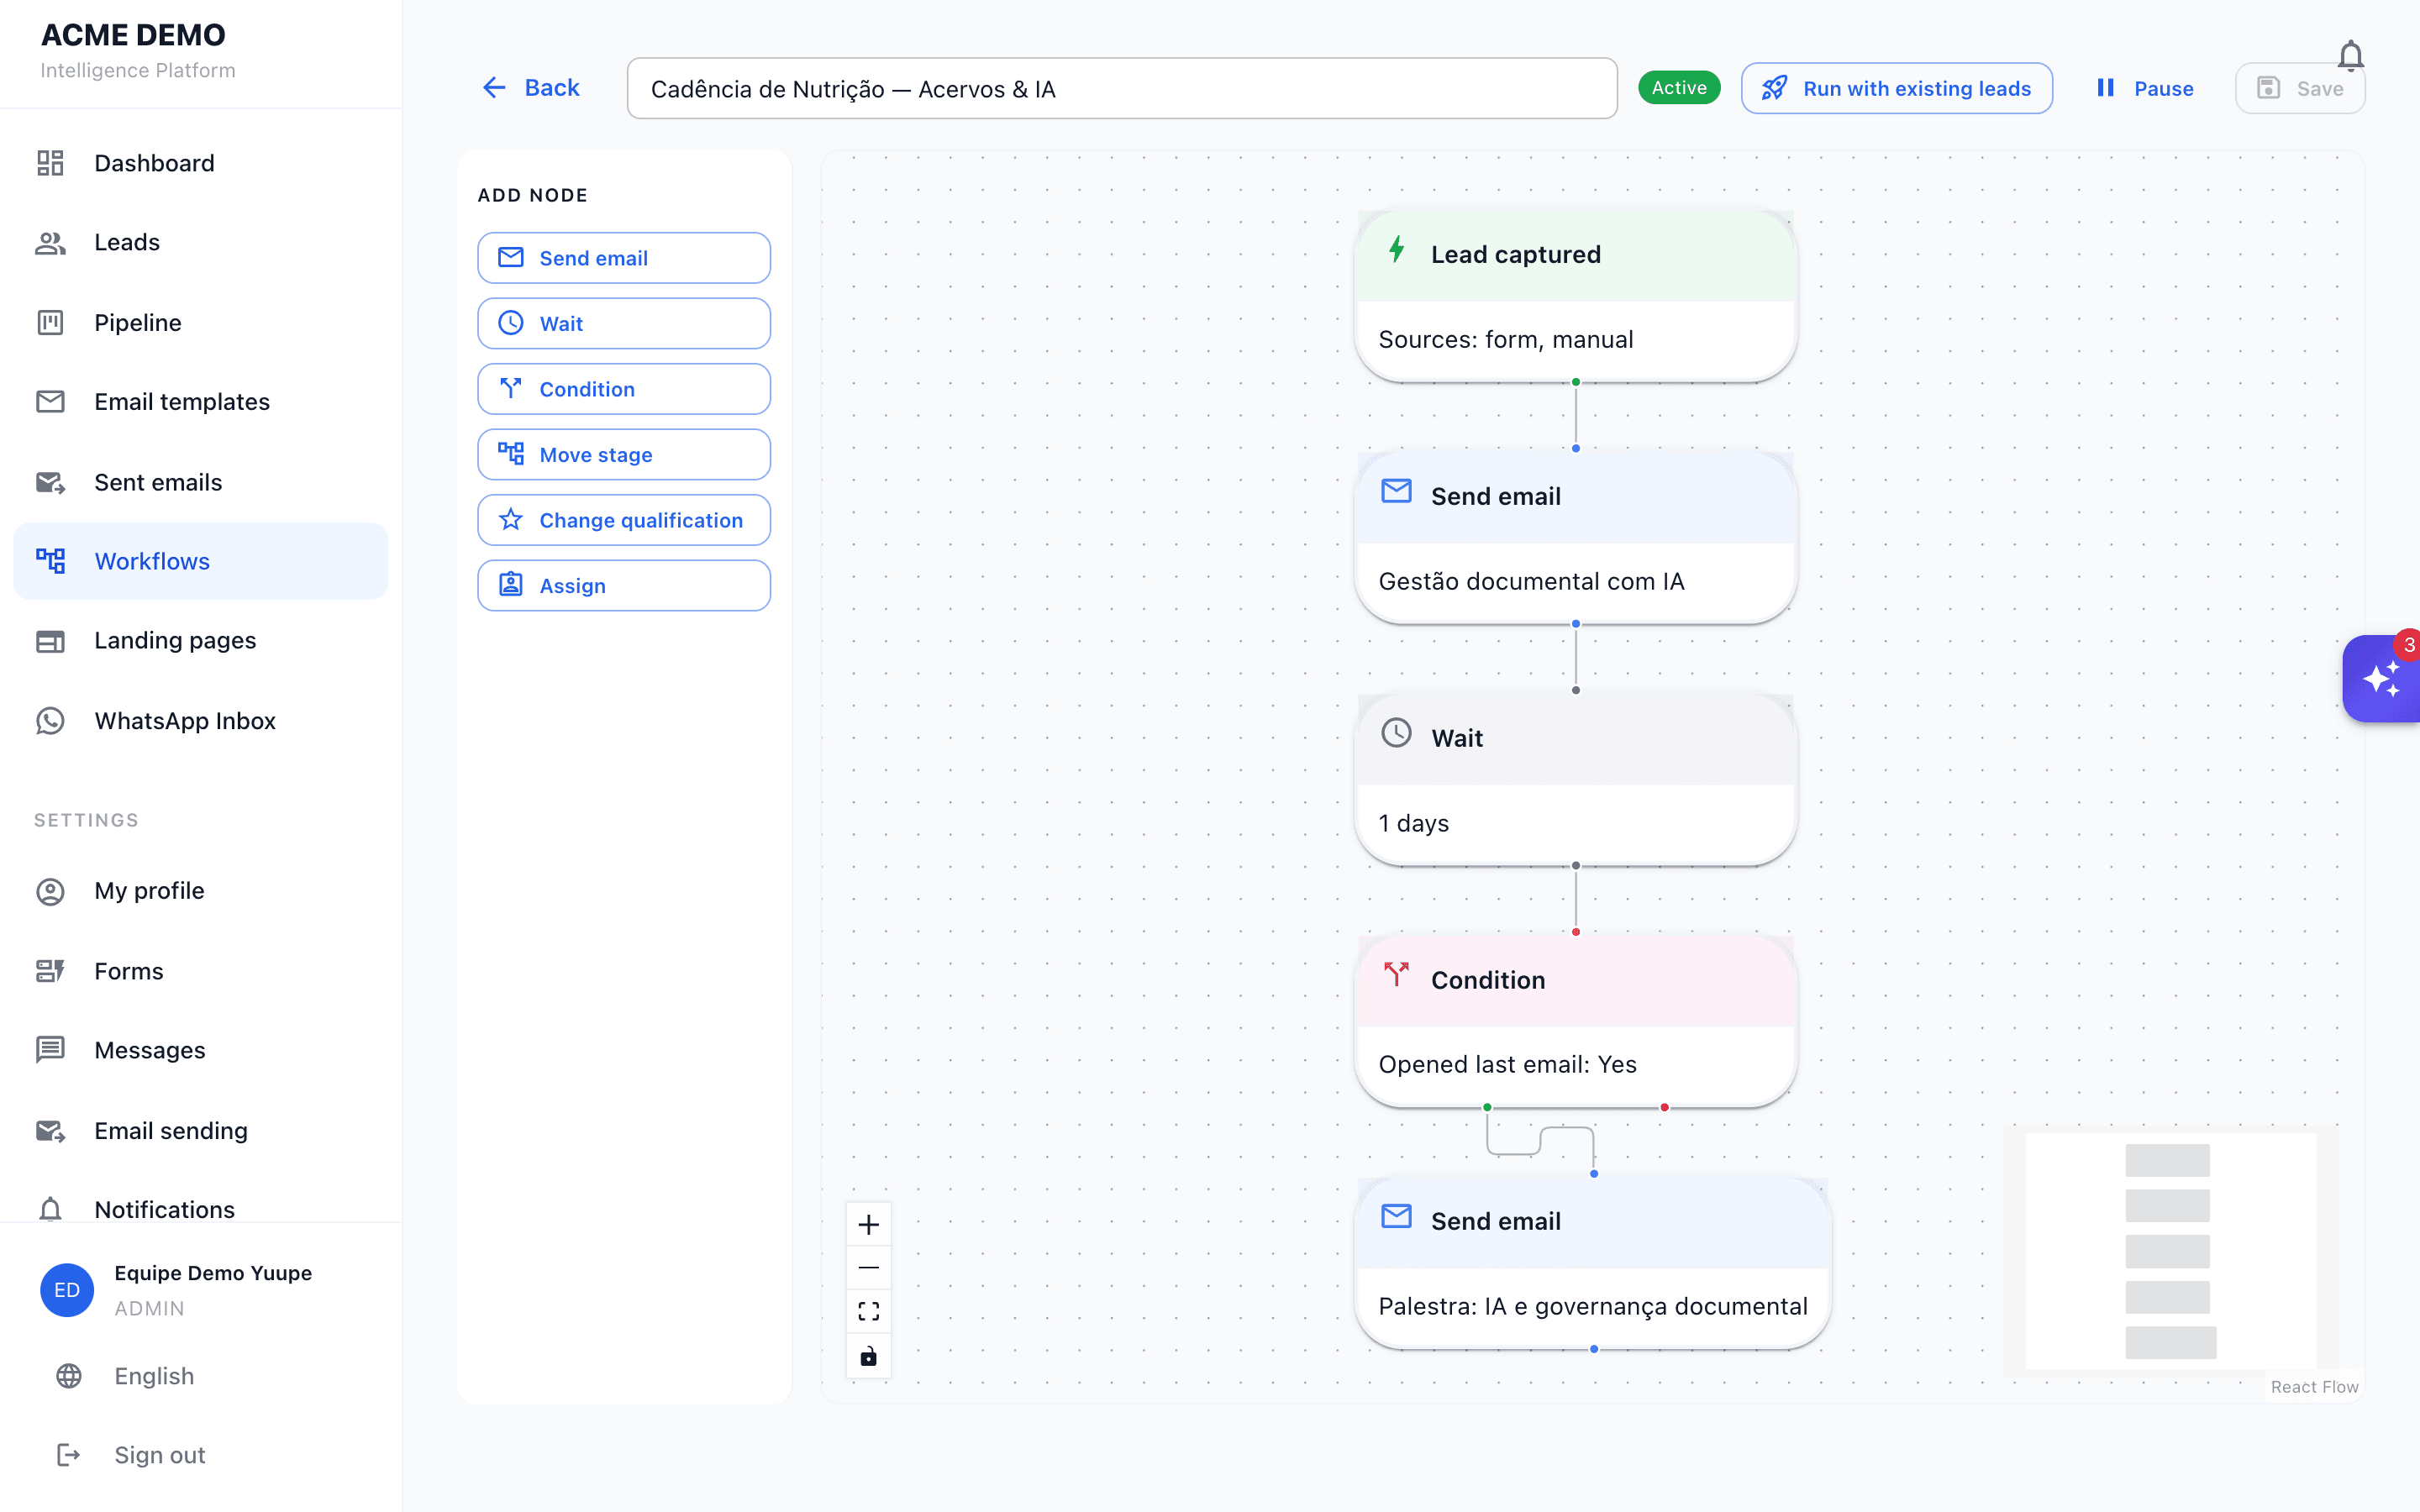
Task: Click the My profile avatar icon
Action: point(50,891)
